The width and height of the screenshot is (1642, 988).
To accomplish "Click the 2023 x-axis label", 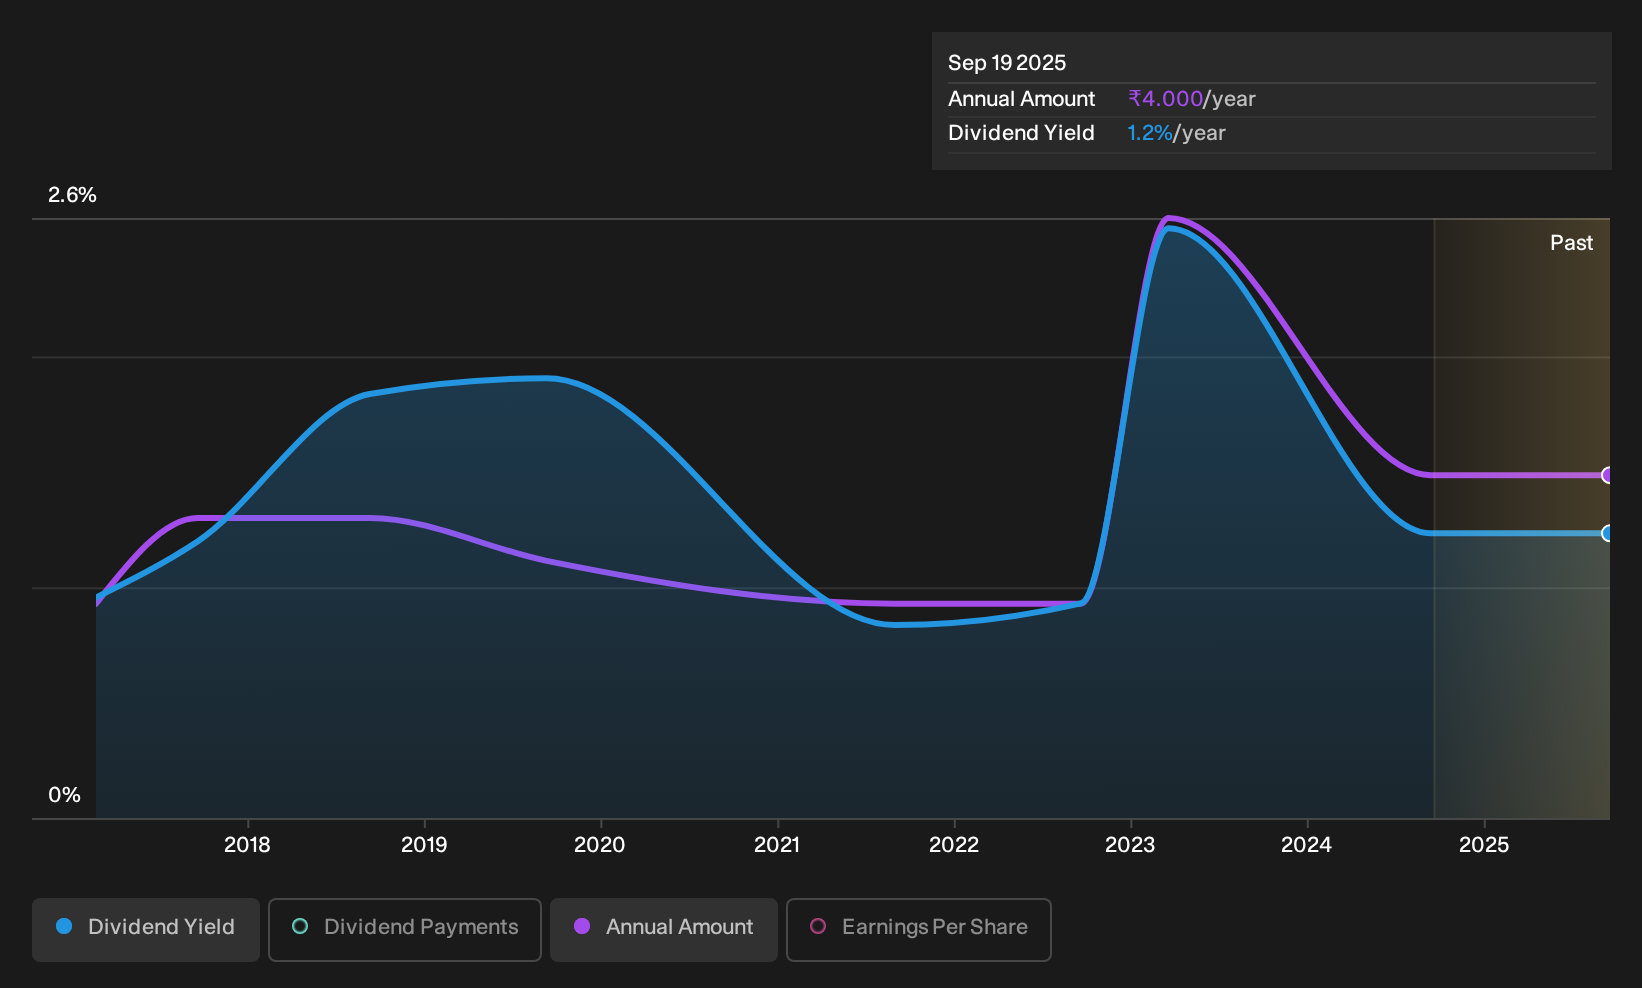I will pyautogui.click(x=1130, y=845).
